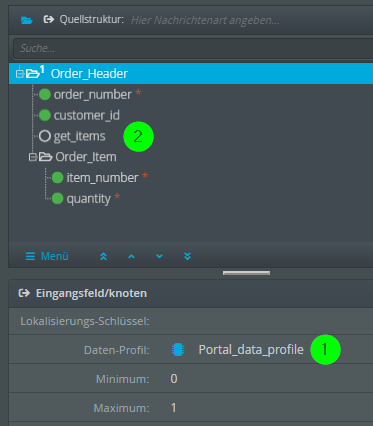Click the Daten-Profil chip icon
The height and width of the screenshot is (426, 373).
pyautogui.click(x=178, y=350)
